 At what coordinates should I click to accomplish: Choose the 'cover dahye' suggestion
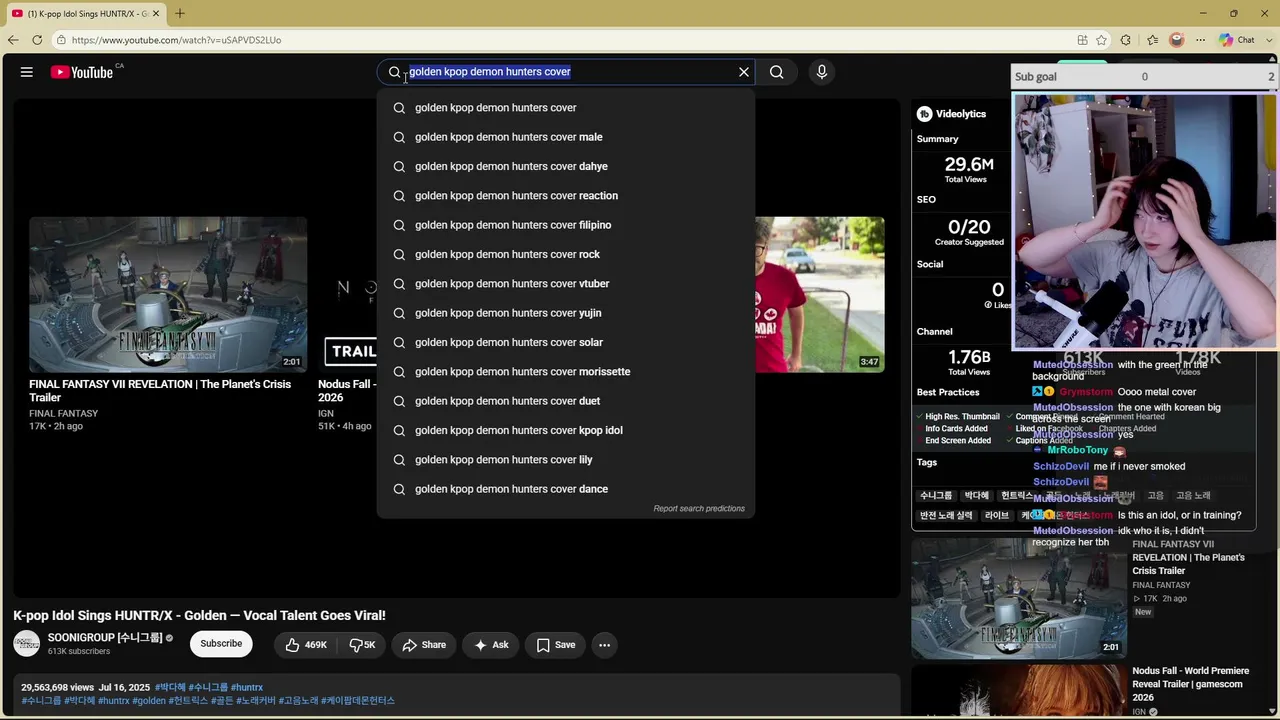(566, 166)
